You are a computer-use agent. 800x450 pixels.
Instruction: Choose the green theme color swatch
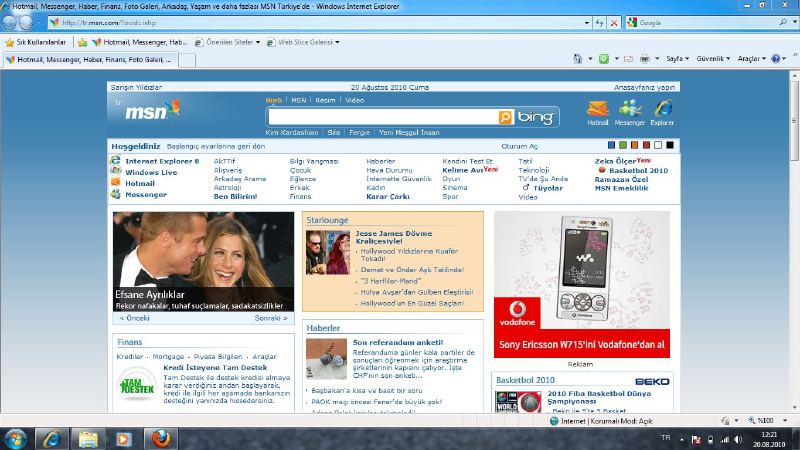623,145
